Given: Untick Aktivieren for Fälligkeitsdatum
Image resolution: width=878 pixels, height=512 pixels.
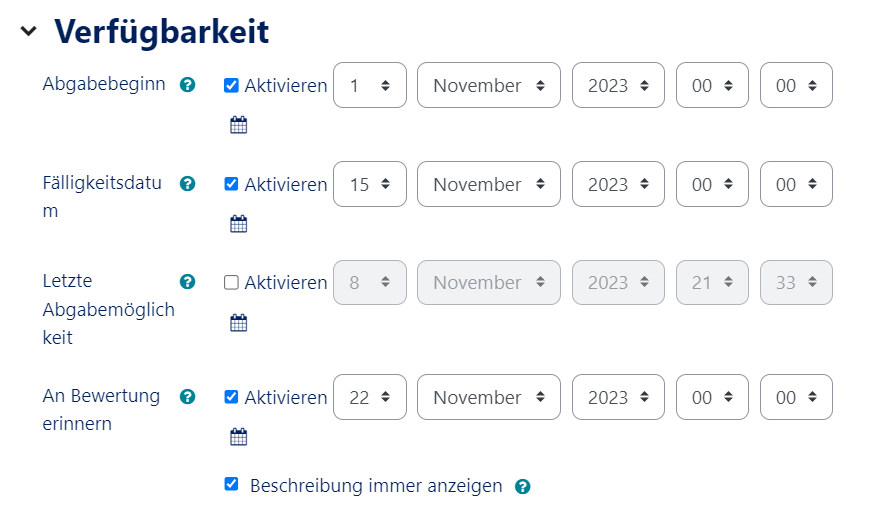Looking at the screenshot, I should [231, 184].
